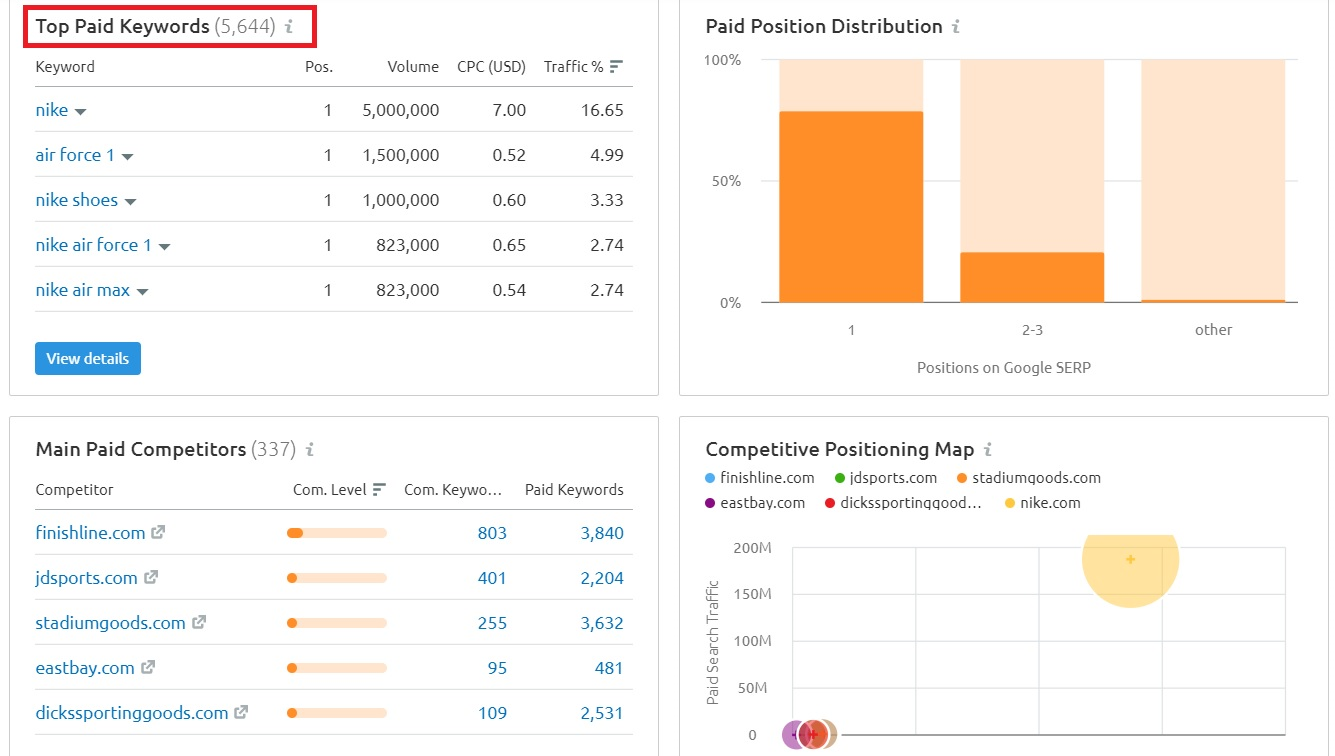Open external link icon for finishline.com
The height and width of the screenshot is (756, 1335).
158,533
